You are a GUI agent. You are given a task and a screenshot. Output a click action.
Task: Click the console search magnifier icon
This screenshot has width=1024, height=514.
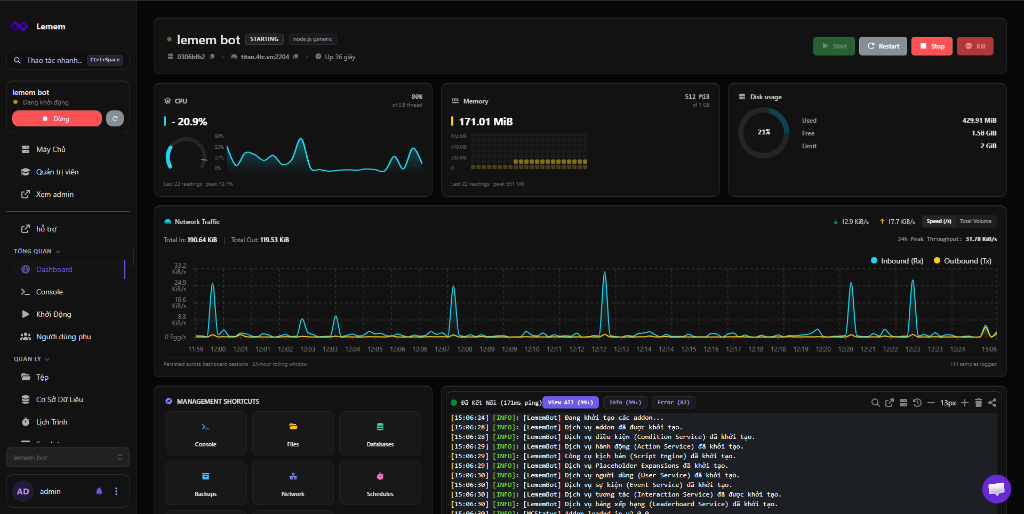pyautogui.click(x=875, y=403)
